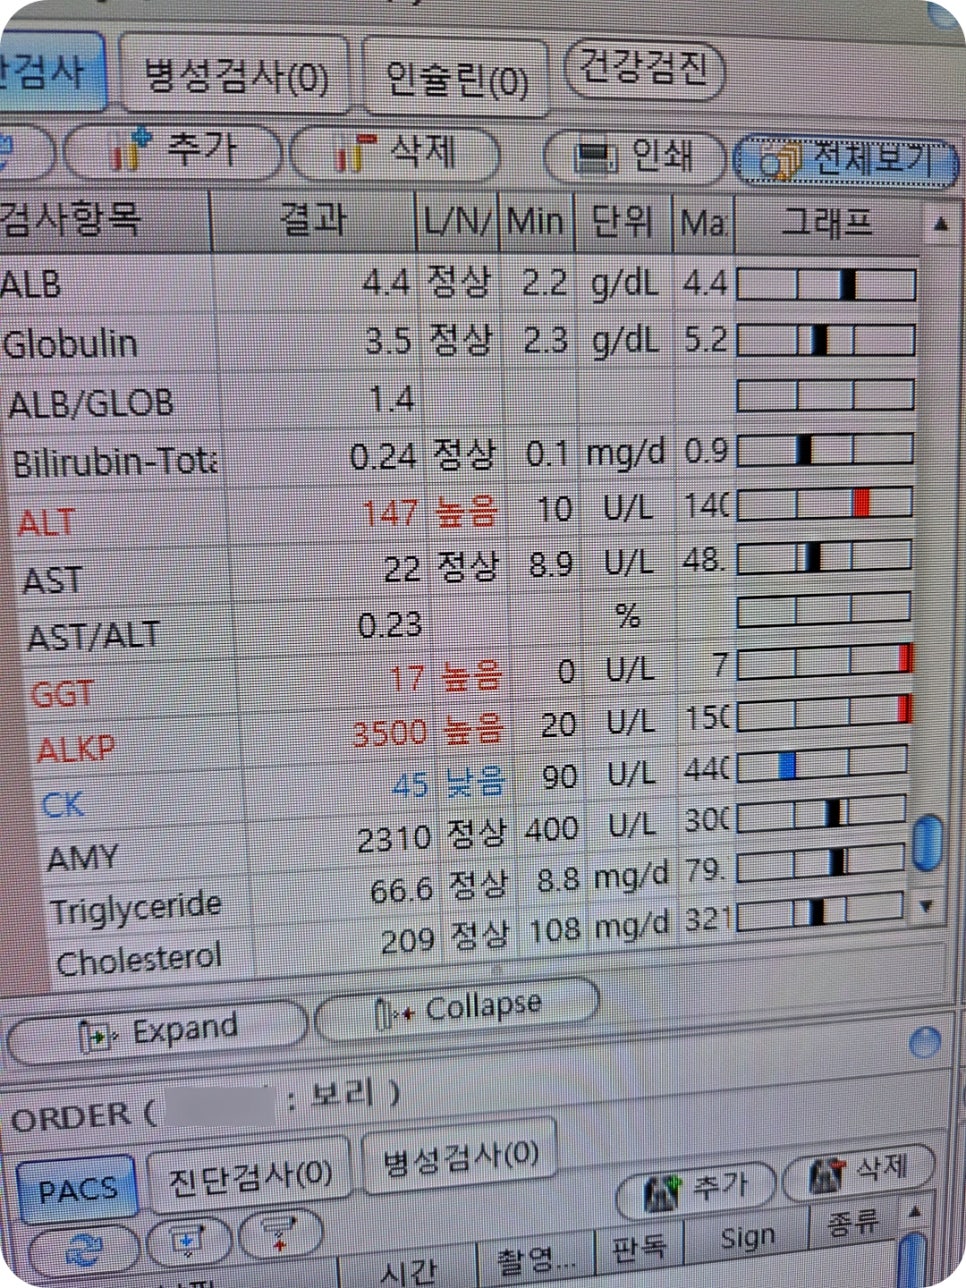Screen dimensions: 966x1288
Task: Click the 단위 column header
Action: [x=622, y=220]
